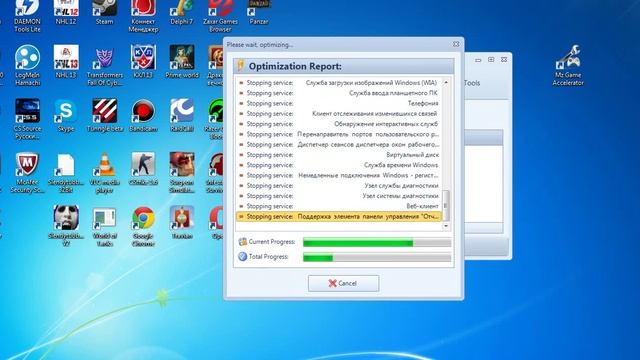Select the 'Узел системы диагностики' row
This screenshot has width=640, height=360.
pyautogui.click(x=339, y=196)
